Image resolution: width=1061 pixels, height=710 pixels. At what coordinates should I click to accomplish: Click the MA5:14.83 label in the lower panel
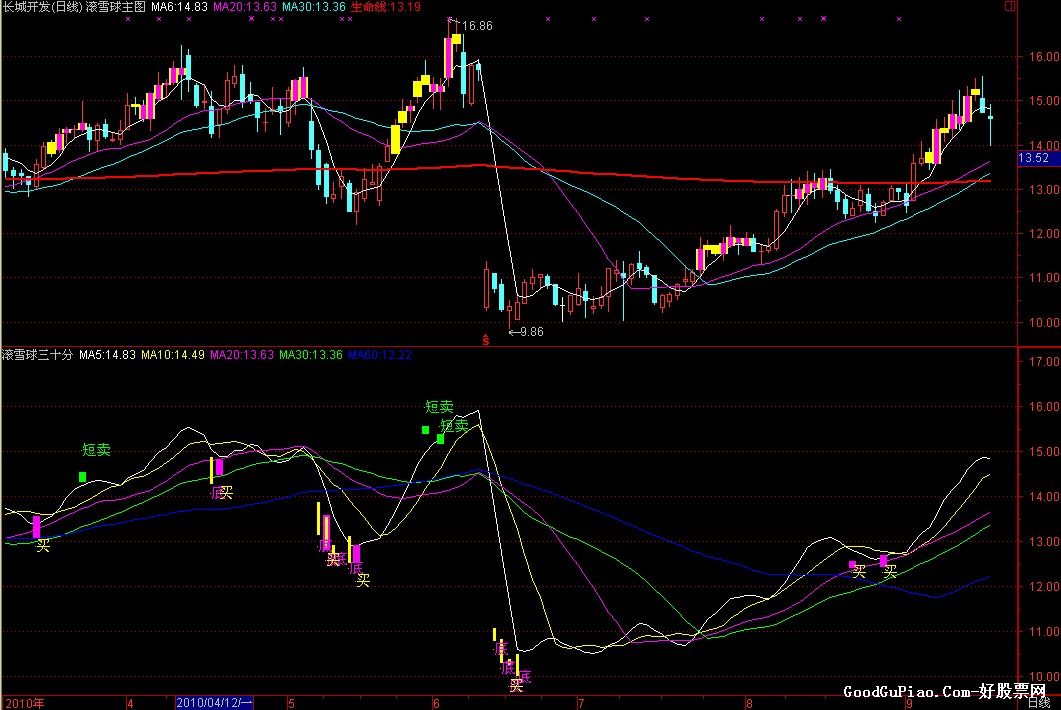(107, 355)
